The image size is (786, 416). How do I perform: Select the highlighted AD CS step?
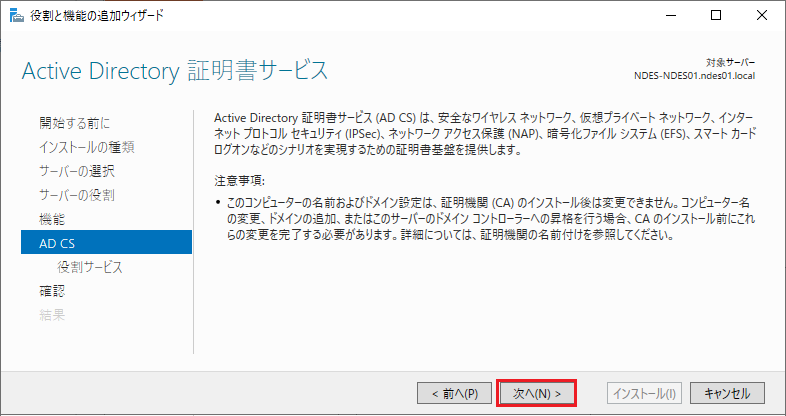point(106,242)
